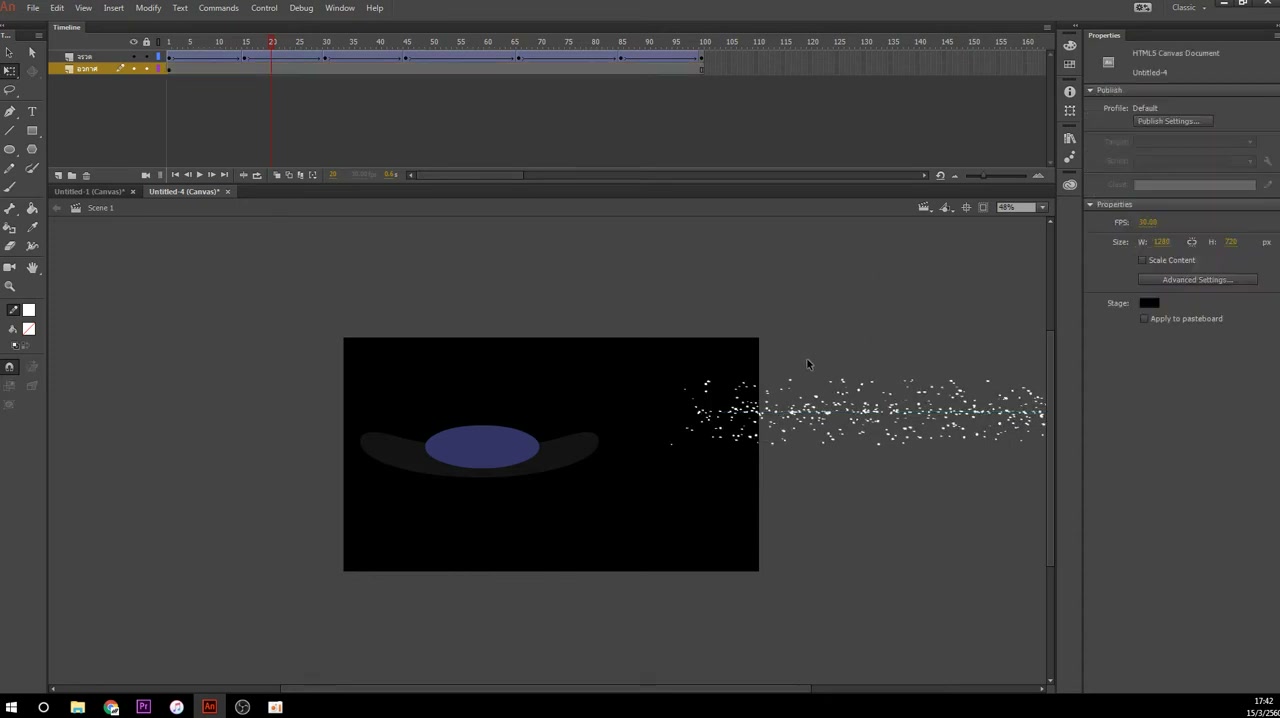The width and height of the screenshot is (1280, 718).
Task: Select the Subselection tool
Action: click(x=32, y=52)
